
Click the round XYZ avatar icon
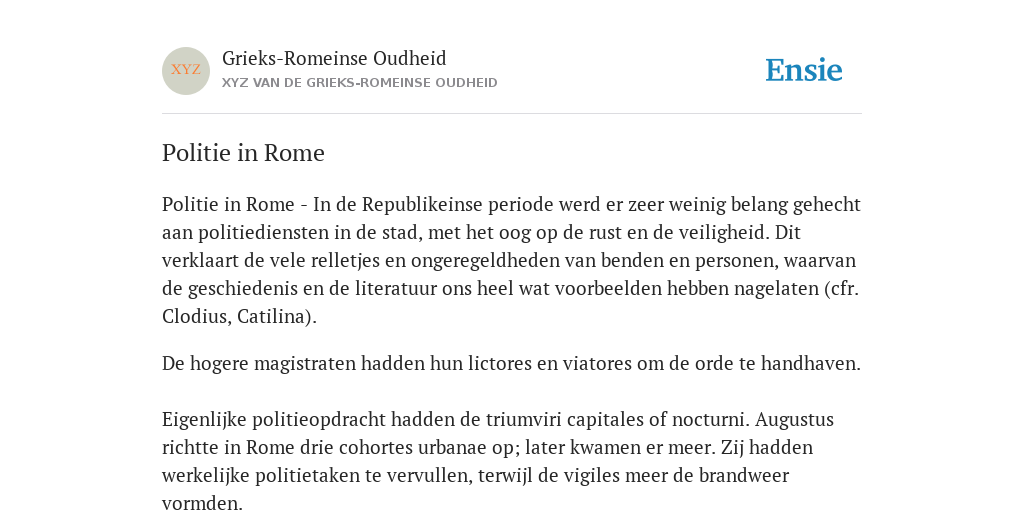click(186, 71)
